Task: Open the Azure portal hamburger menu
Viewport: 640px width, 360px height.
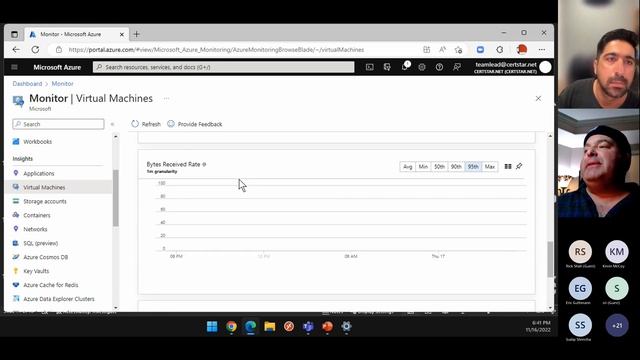Action: click(14, 67)
